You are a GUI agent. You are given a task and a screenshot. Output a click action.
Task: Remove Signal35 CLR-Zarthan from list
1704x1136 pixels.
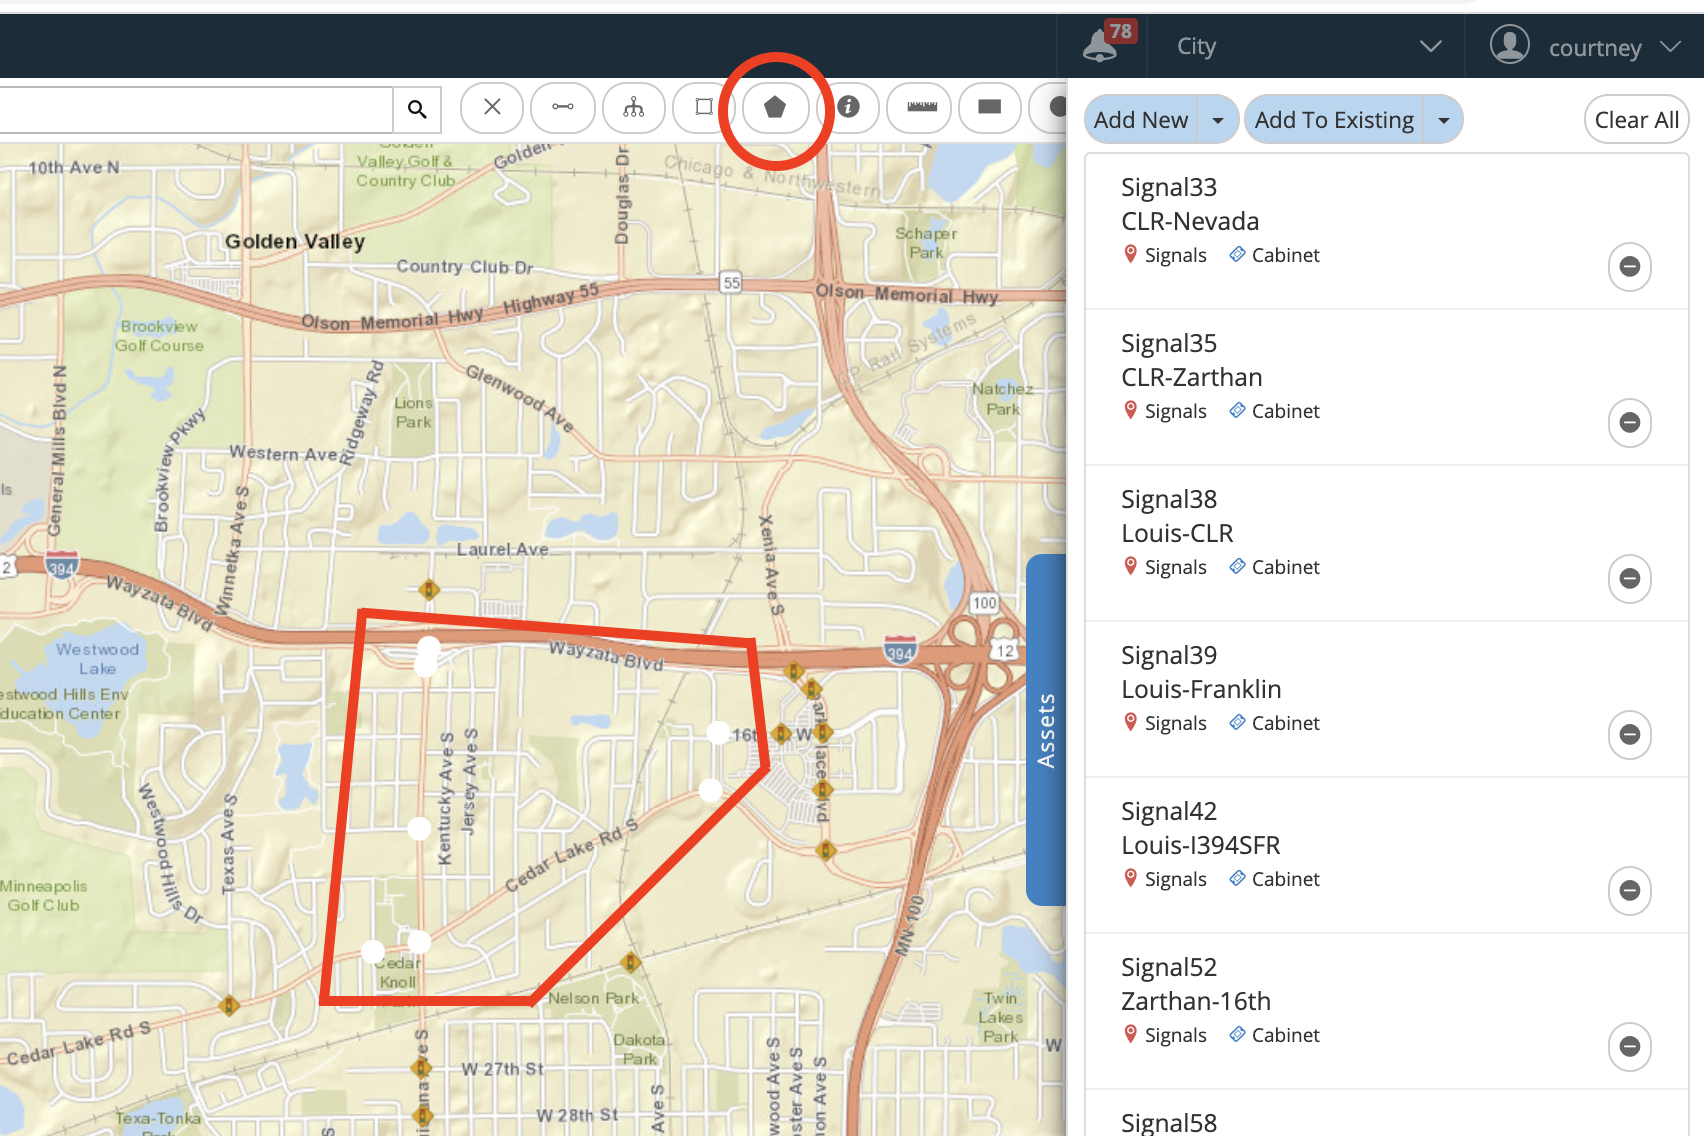point(1630,423)
